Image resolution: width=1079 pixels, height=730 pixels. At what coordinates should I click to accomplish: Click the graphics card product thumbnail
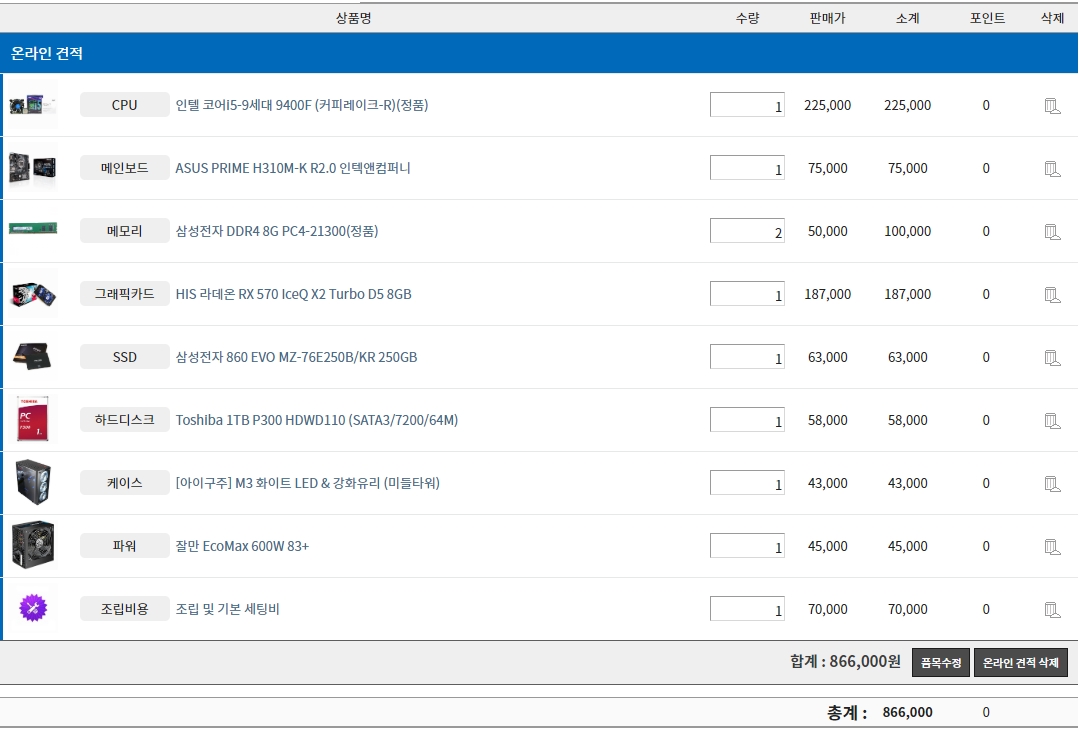(33, 294)
